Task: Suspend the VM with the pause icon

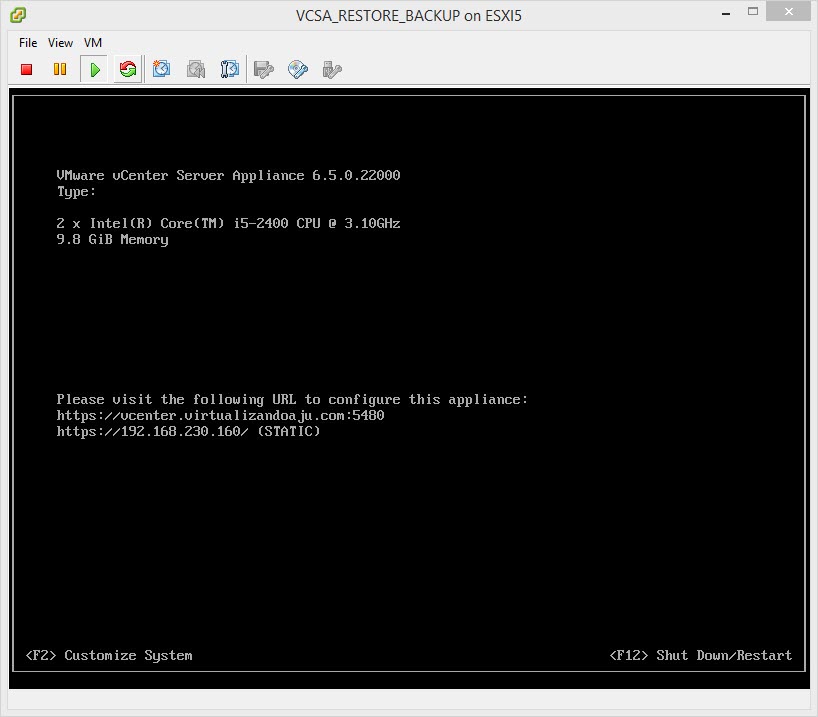Action: click(60, 69)
